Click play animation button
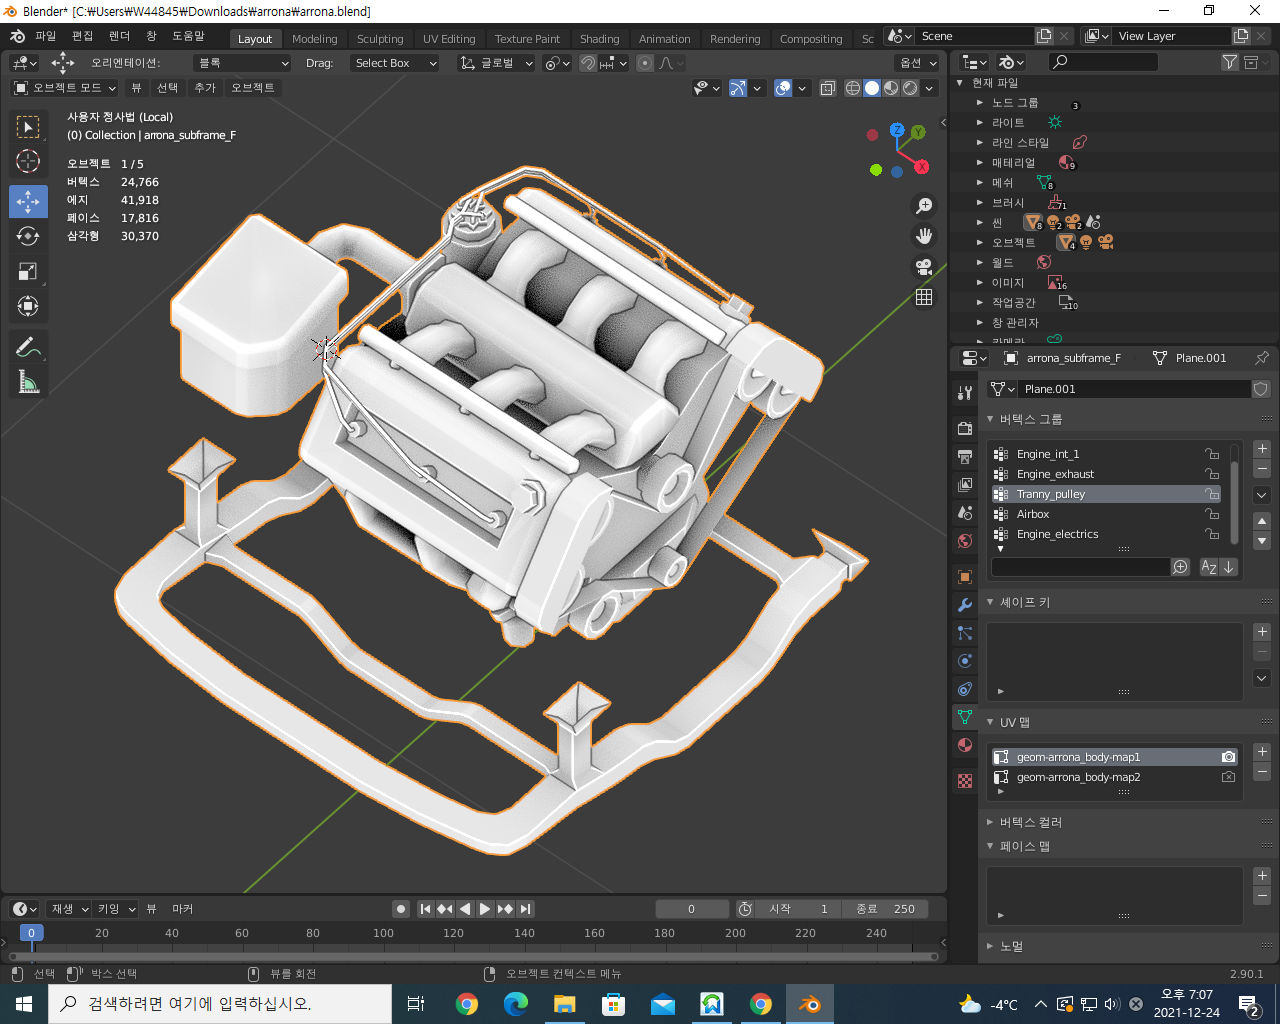Screen dimensions: 1280x1024 point(485,909)
